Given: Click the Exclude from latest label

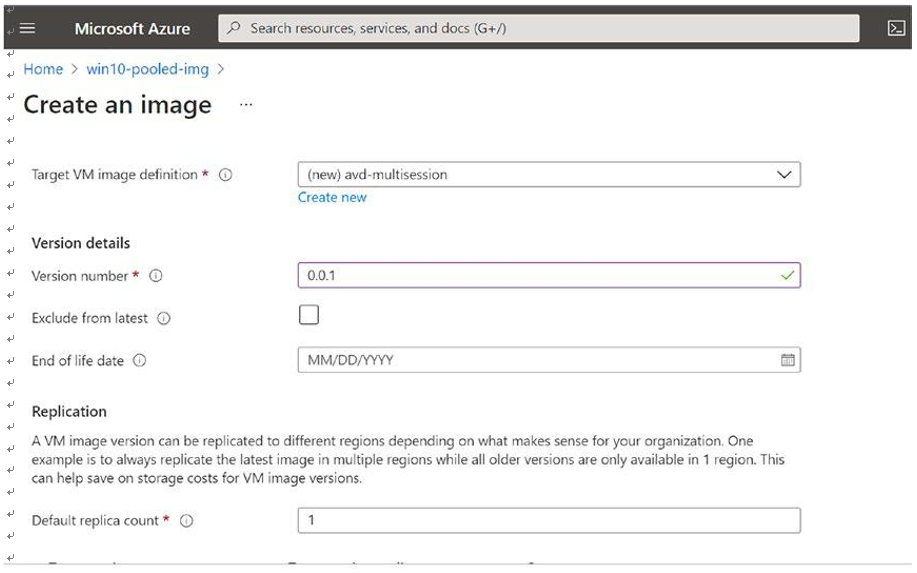Looking at the screenshot, I should point(89,318).
